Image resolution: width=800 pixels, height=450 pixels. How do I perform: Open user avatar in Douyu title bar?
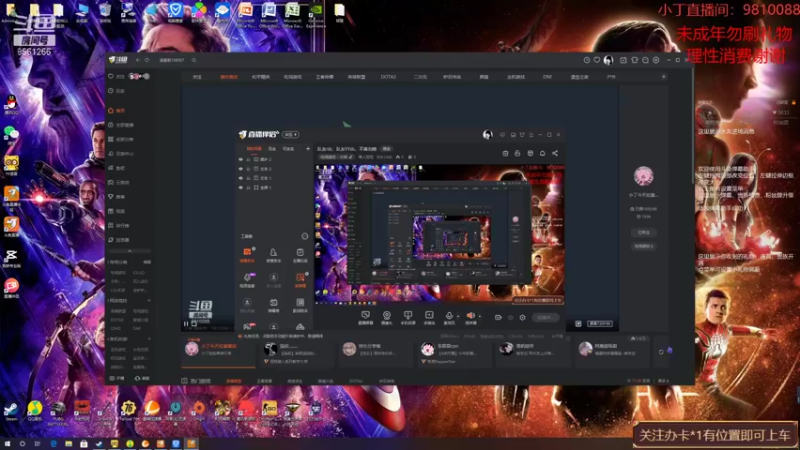point(608,60)
